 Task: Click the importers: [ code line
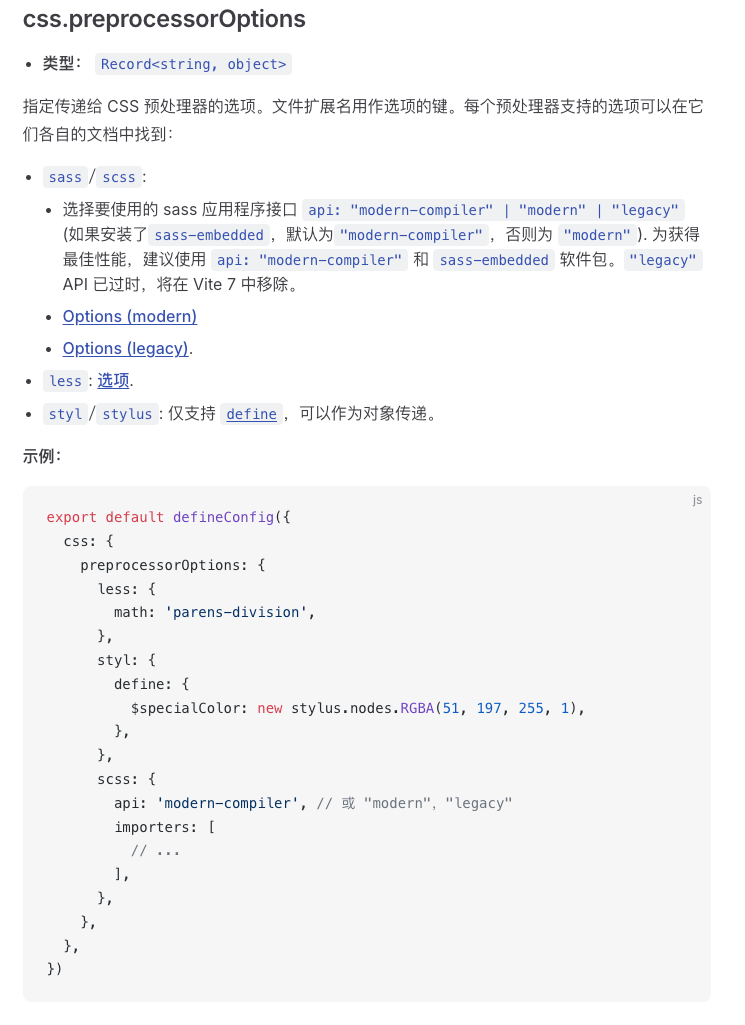click(x=165, y=827)
